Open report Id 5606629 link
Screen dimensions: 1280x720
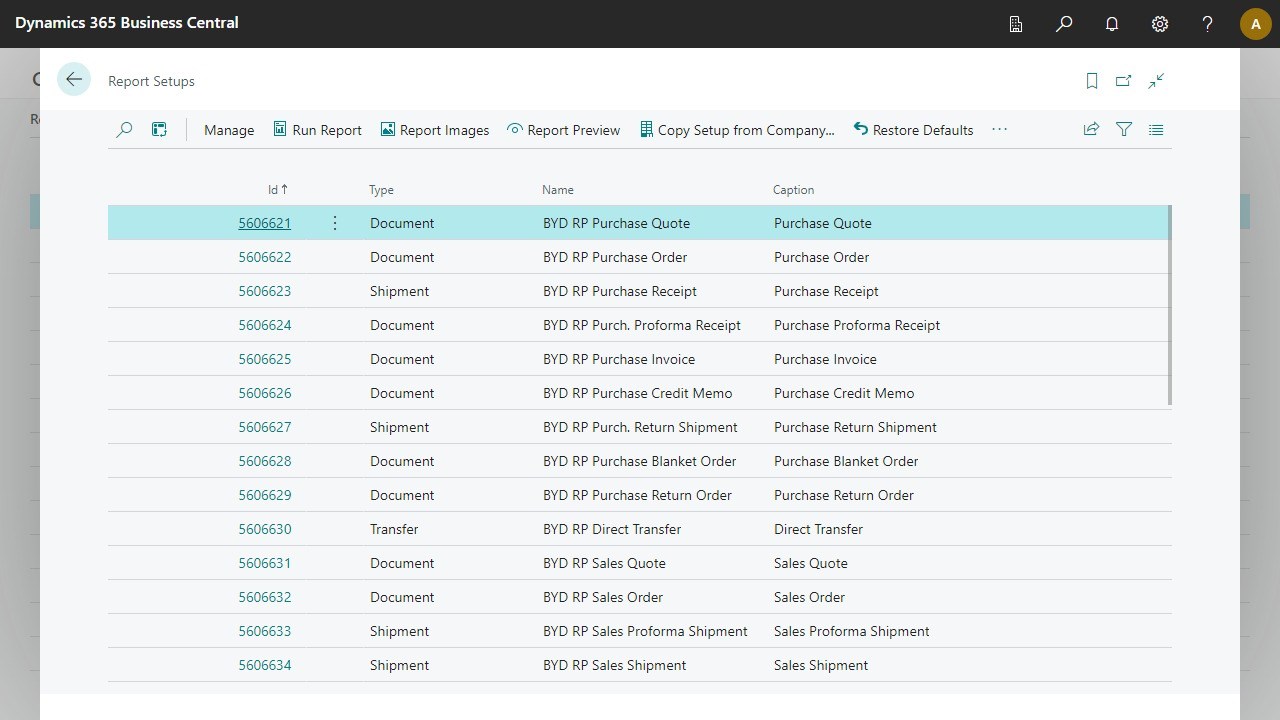264,495
